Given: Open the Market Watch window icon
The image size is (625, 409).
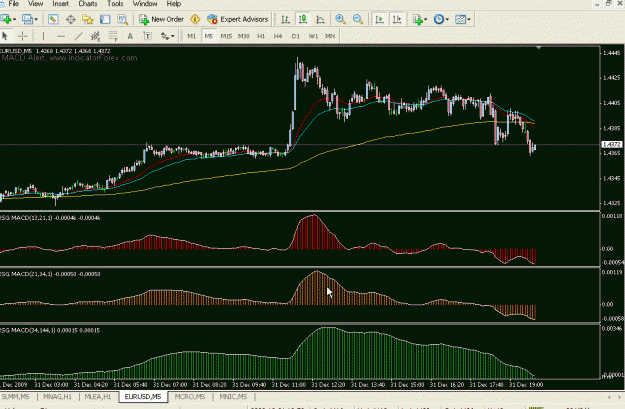Looking at the screenshot, I should (x=53, y=19).
